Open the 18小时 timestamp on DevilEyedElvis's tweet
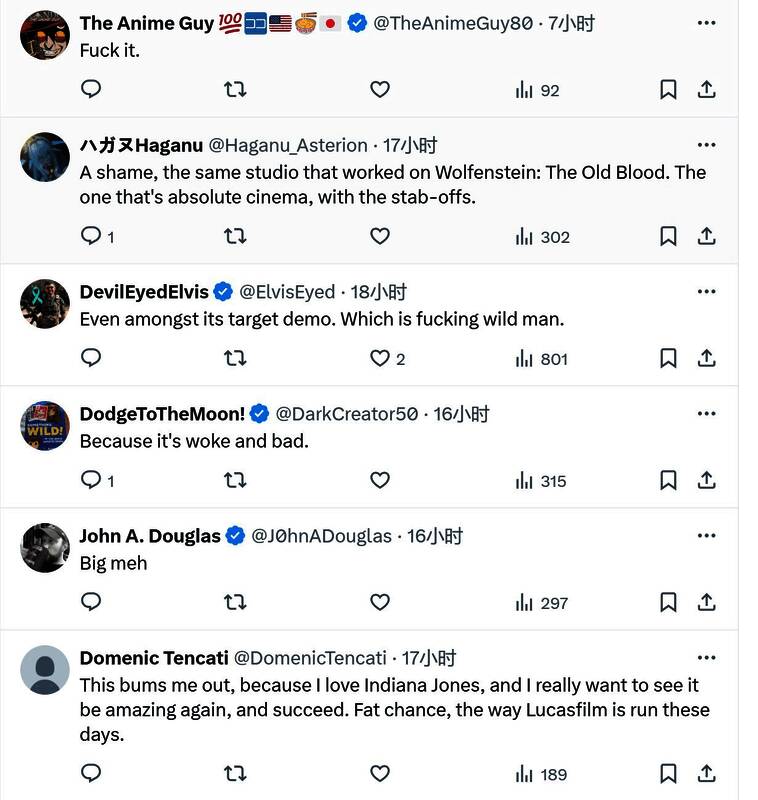This screenshot has height=800, width=758. point(378,292)
